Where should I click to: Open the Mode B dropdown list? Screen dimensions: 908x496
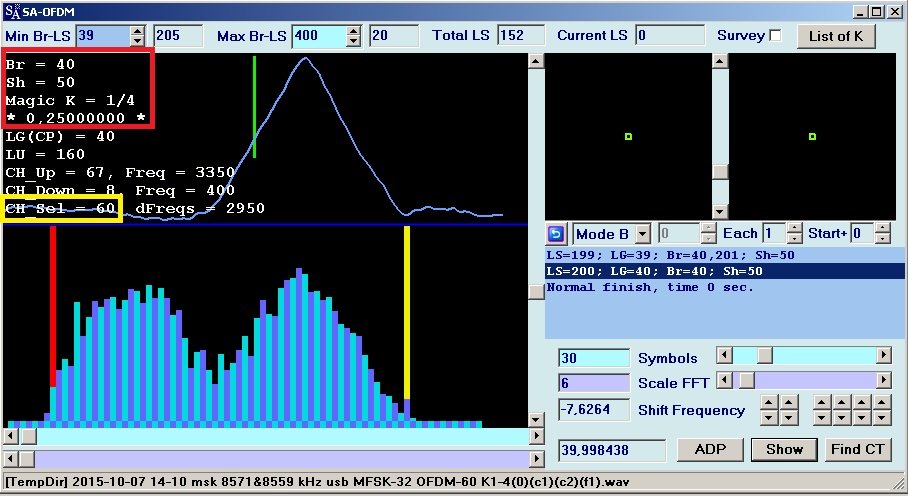pyautogui.click(x=642, y=234)
